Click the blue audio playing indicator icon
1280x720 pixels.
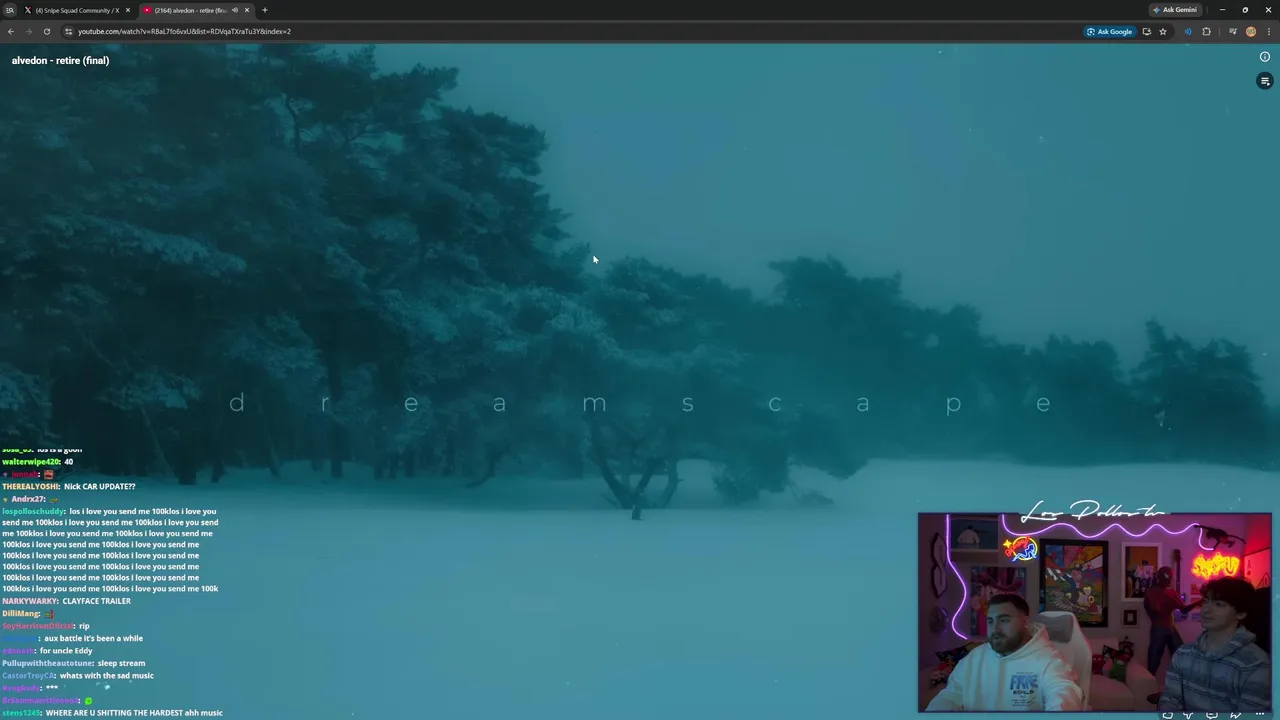pos(1188,31)
